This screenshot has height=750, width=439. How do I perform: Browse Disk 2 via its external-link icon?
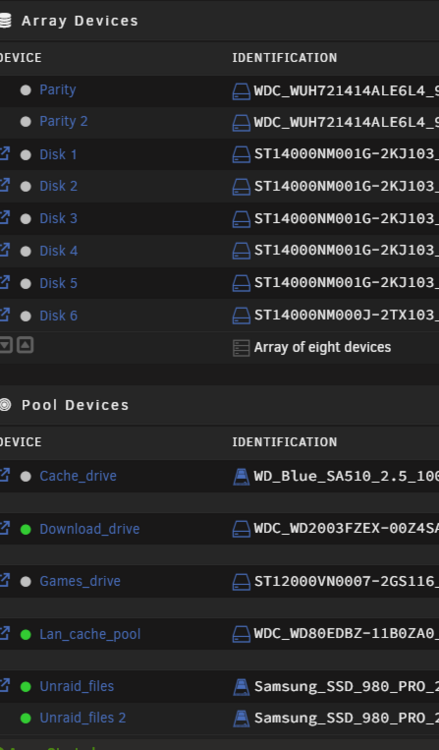(x=4, y=185)
